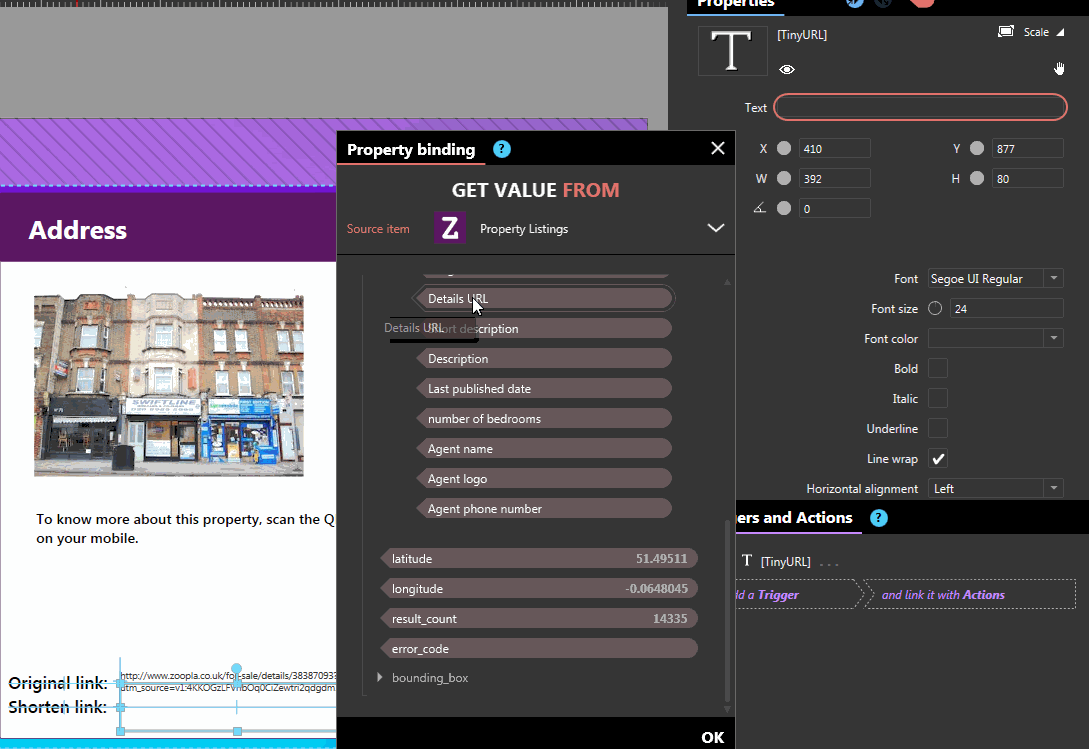Disable the Line wrap checkbox
Screen dimensions: 1089x749
[x=938, y=459]
